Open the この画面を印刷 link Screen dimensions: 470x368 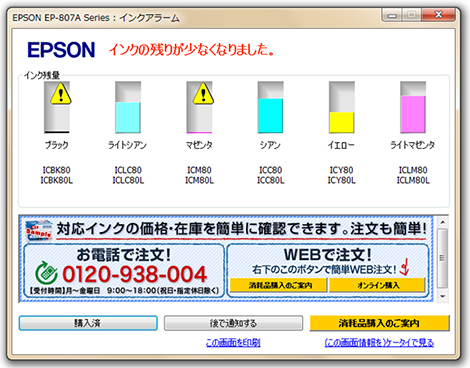pos(233,343)
